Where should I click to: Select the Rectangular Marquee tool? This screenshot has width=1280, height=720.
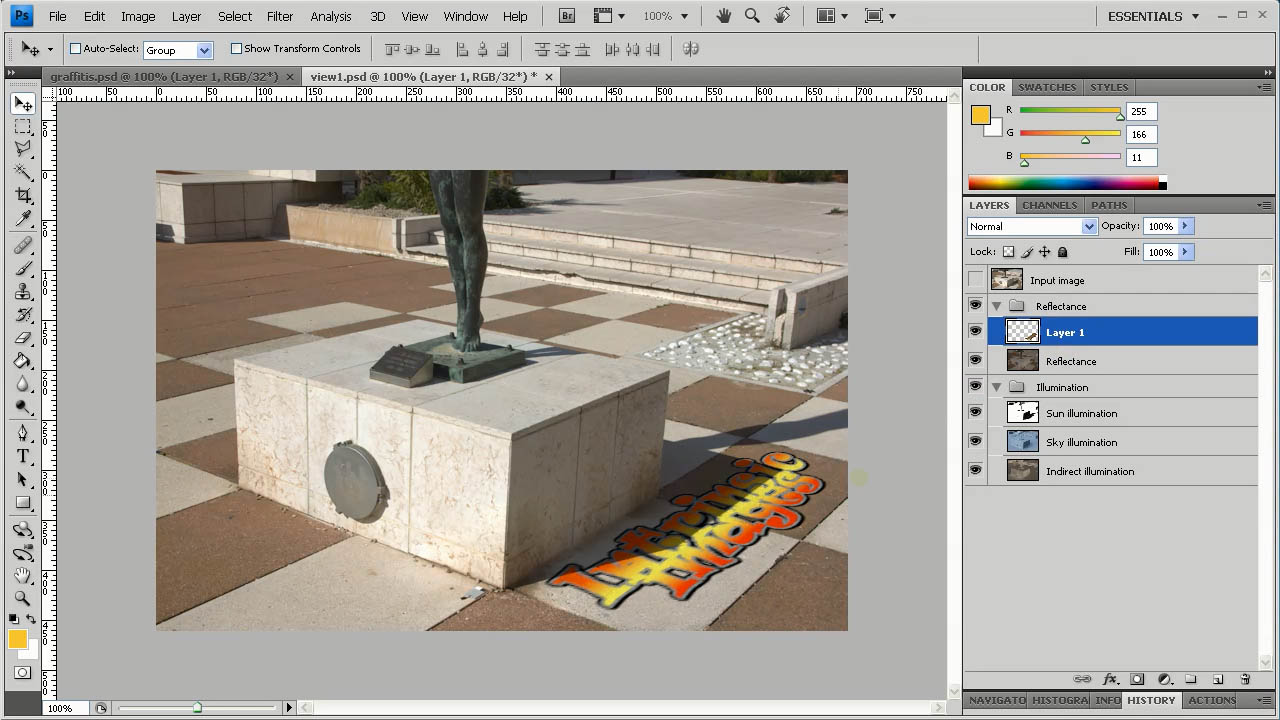(23, 127)
